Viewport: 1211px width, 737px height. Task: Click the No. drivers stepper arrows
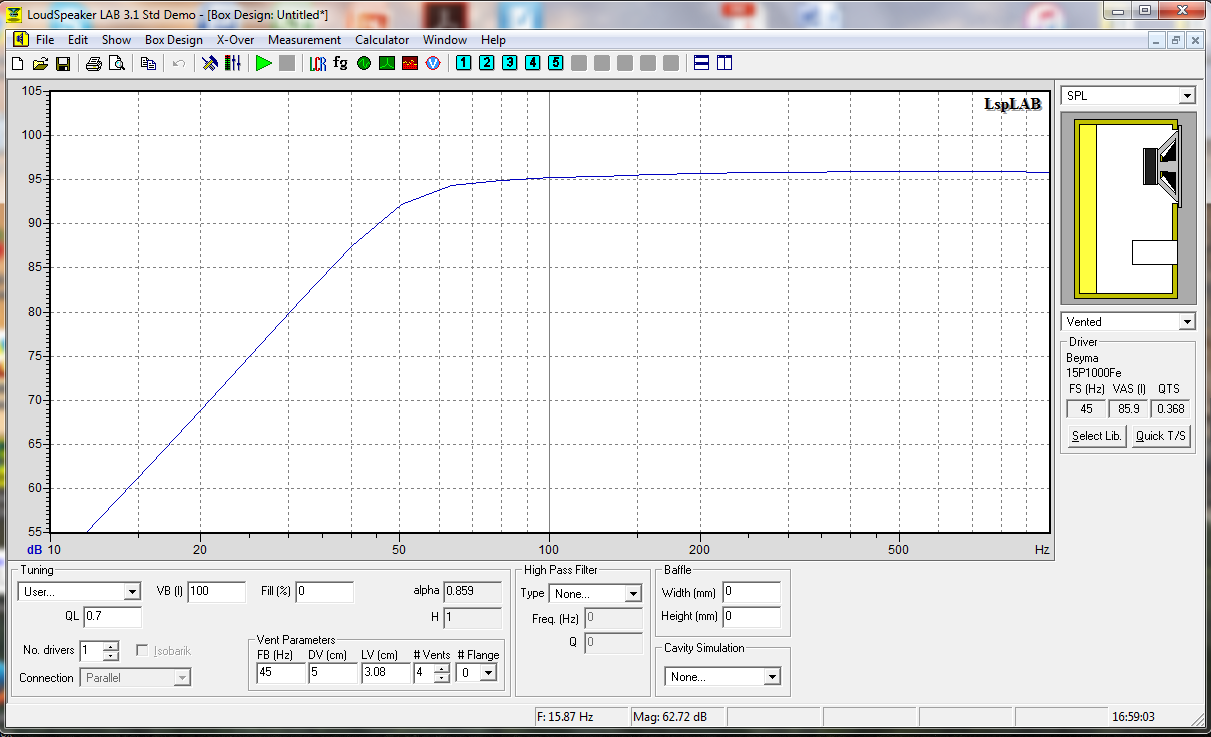tap(111, 651)
